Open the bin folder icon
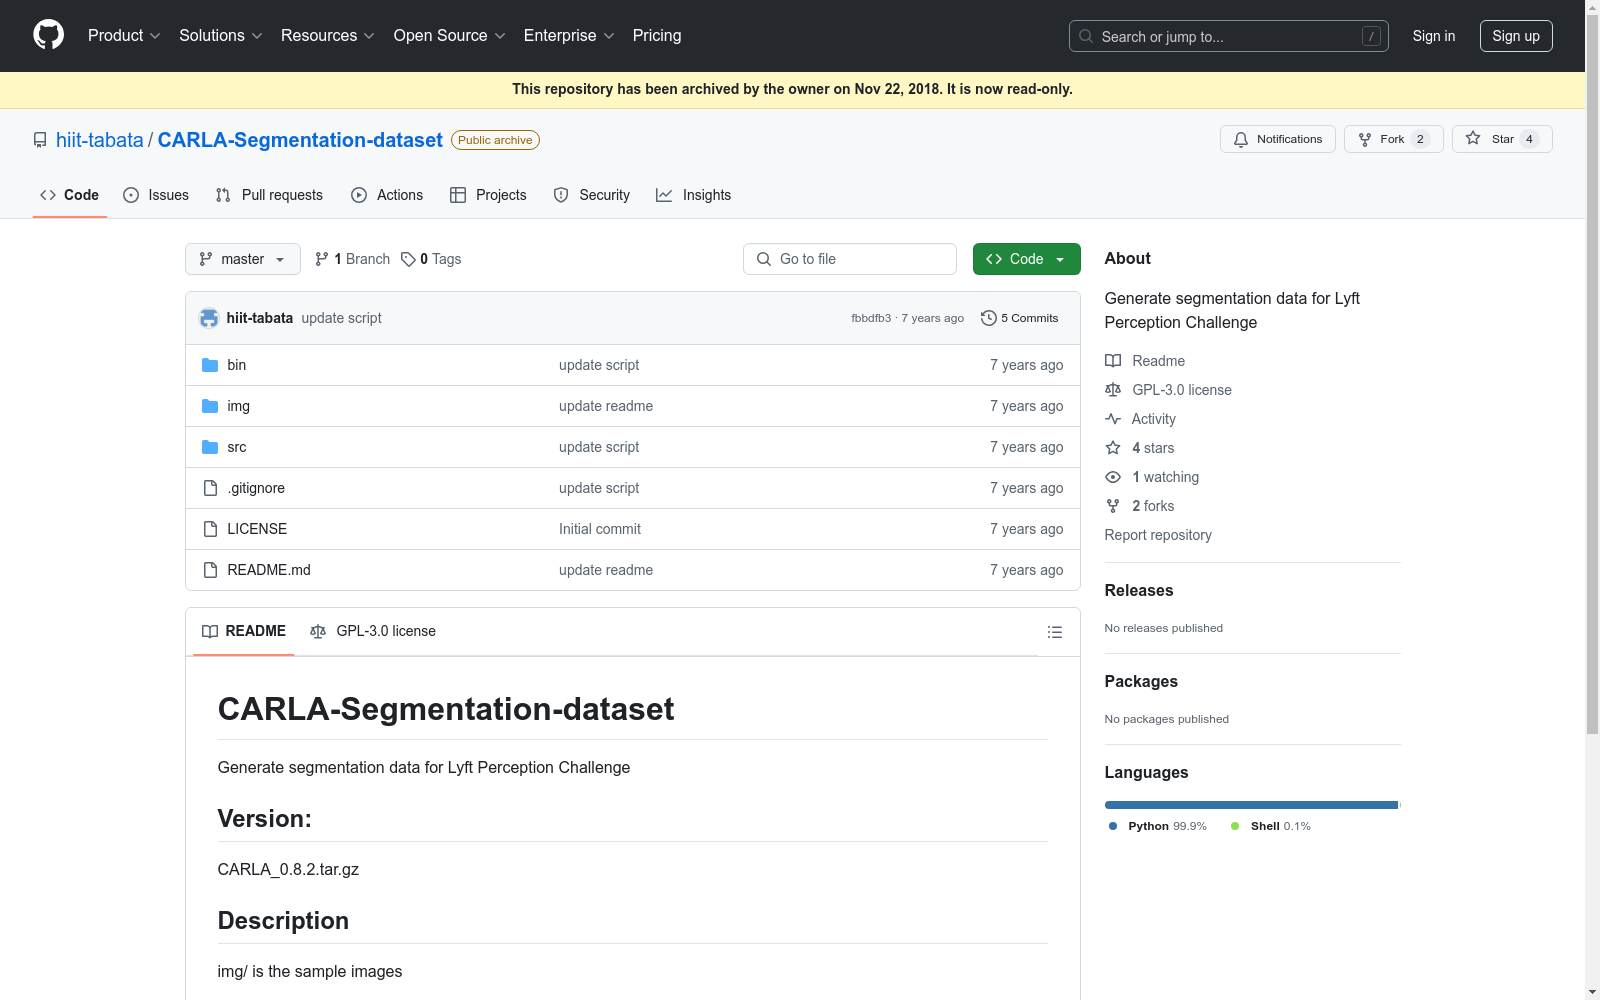This screenshot has width=1600, height=1000. coord(210,365)
